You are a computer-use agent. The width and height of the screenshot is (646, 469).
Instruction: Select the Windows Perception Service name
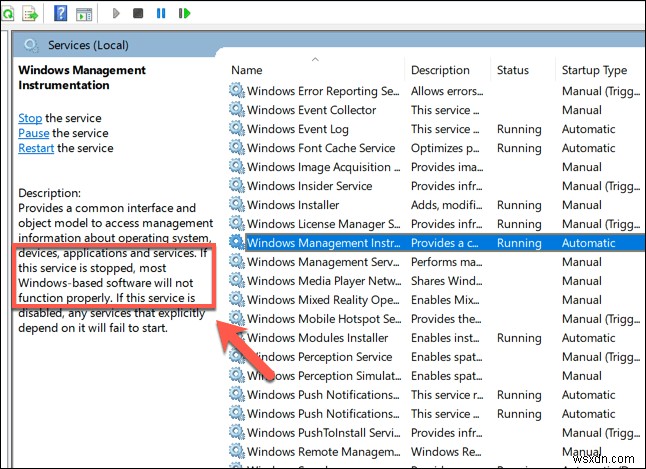click(x=319, y=356)
